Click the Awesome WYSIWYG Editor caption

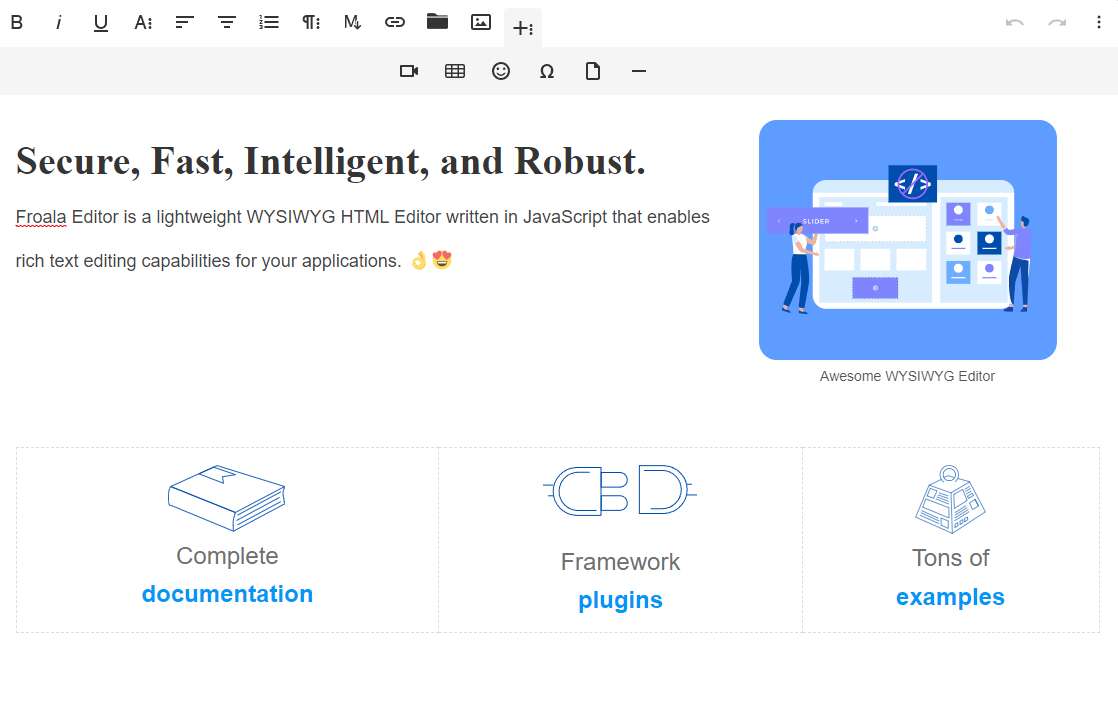907,376
